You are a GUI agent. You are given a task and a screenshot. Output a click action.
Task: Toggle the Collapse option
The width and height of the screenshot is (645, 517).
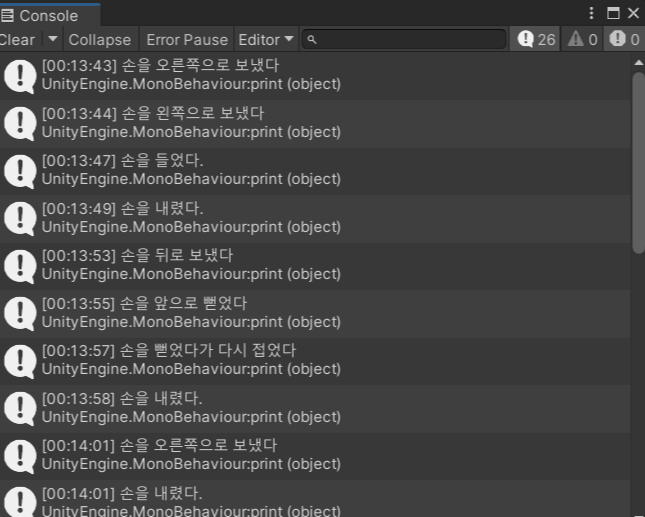pyautogui.click(x=100, y=39)
